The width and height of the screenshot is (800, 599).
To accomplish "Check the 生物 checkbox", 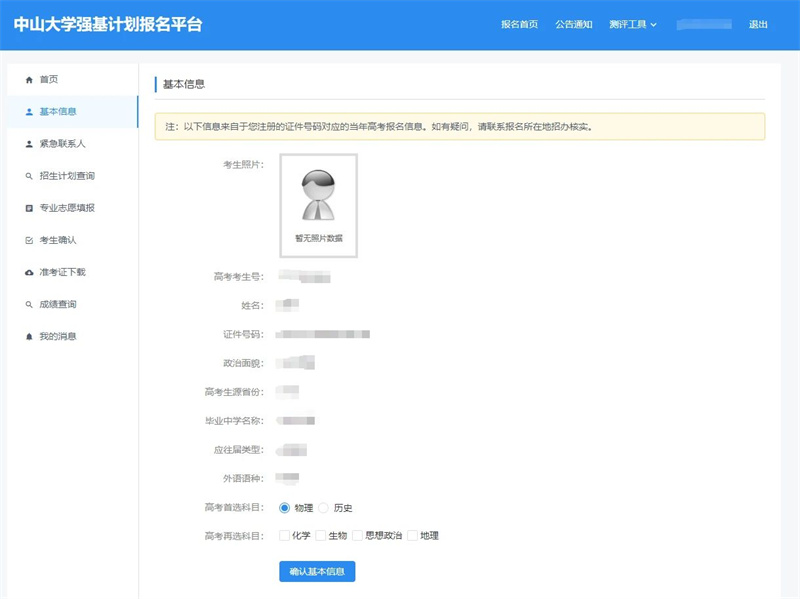I will [x=321, y=535].
